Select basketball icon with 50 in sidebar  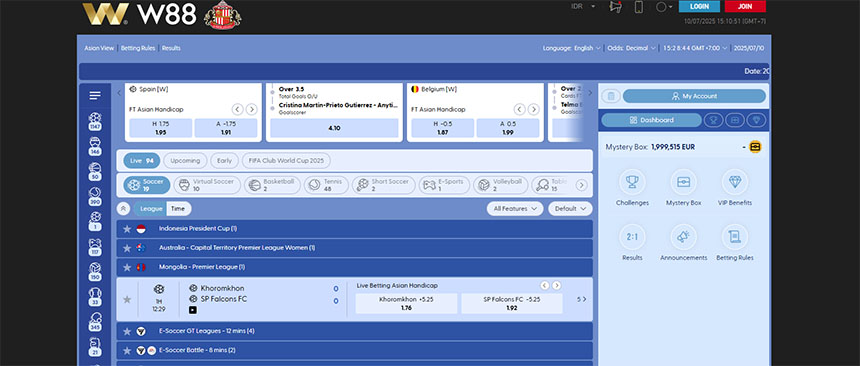pyautogui.click(x=95, y=172)
